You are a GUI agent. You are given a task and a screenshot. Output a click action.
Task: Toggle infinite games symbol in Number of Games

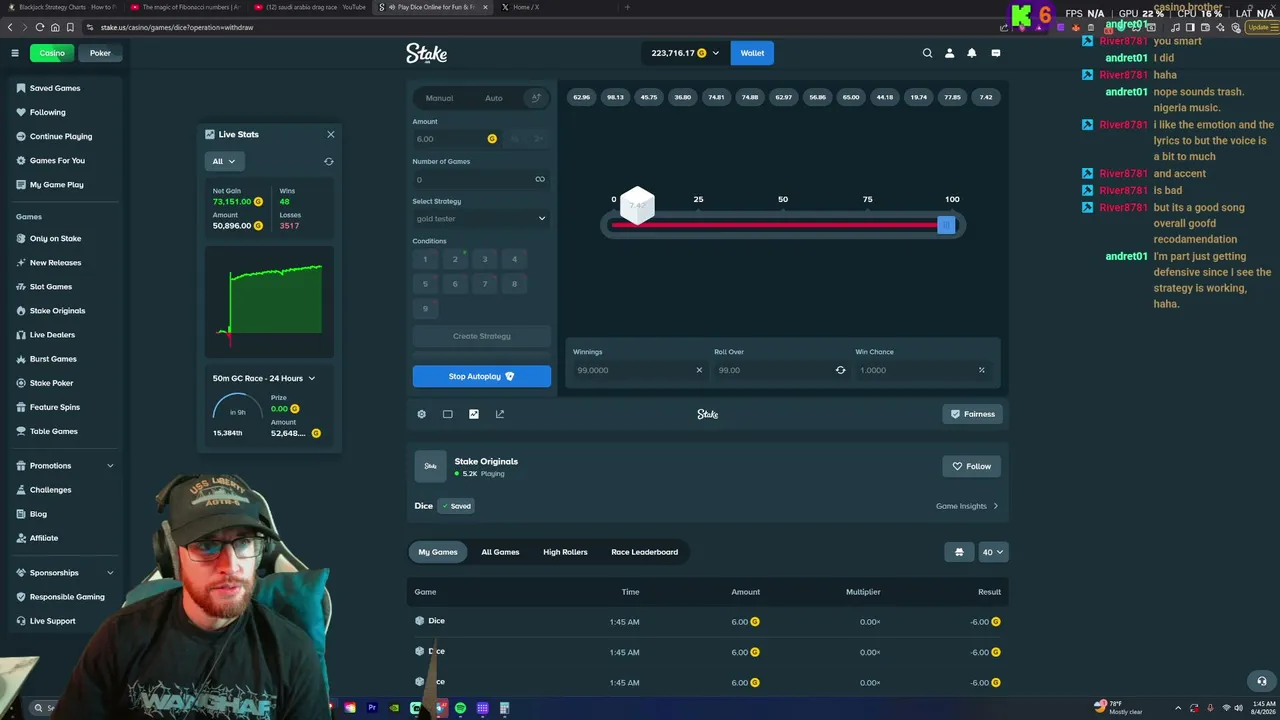[x=540, y=179]
